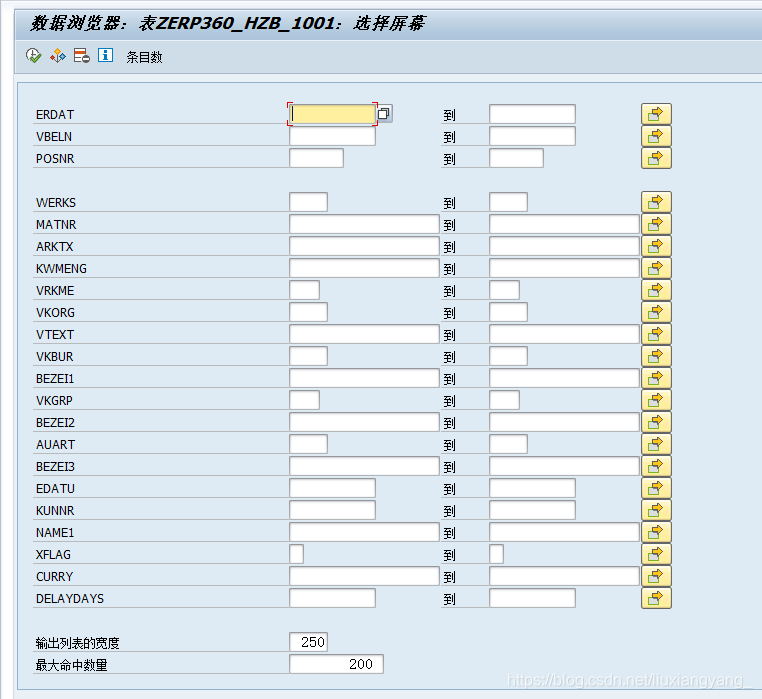
Task: Open multiple selection for BEZEI3
Action: (656, 466)
